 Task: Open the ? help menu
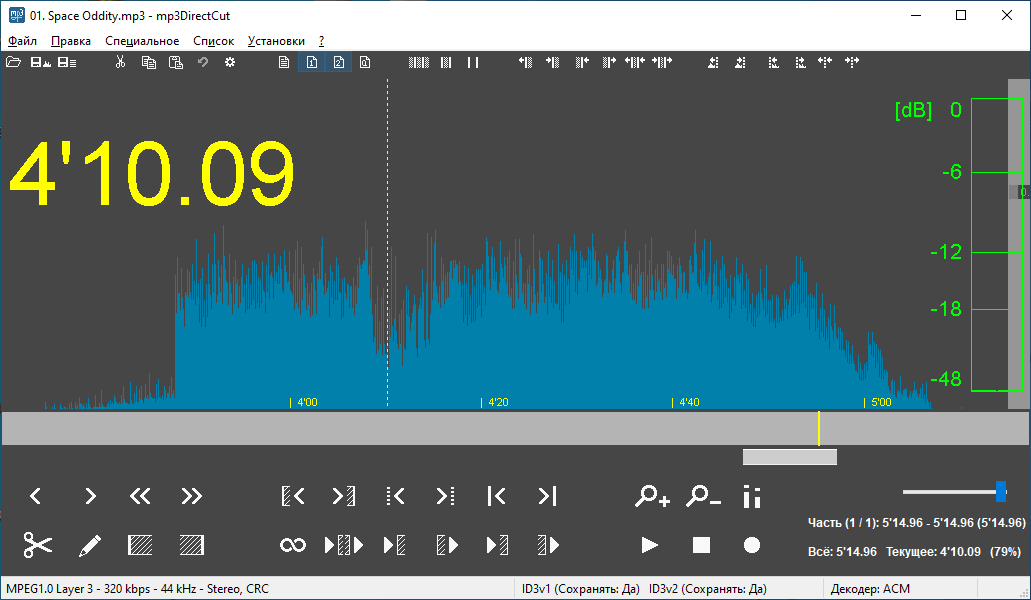point(322,41)
